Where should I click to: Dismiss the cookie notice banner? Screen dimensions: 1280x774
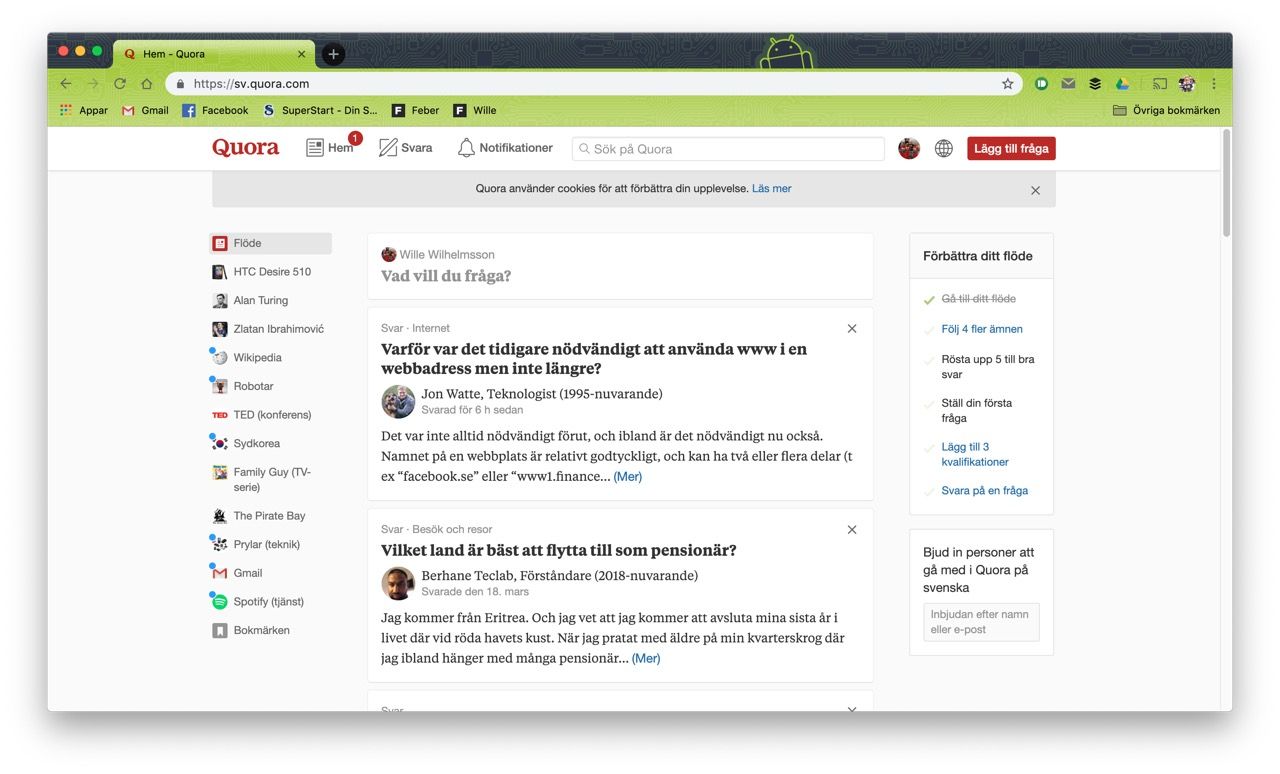click(1035, 190)
